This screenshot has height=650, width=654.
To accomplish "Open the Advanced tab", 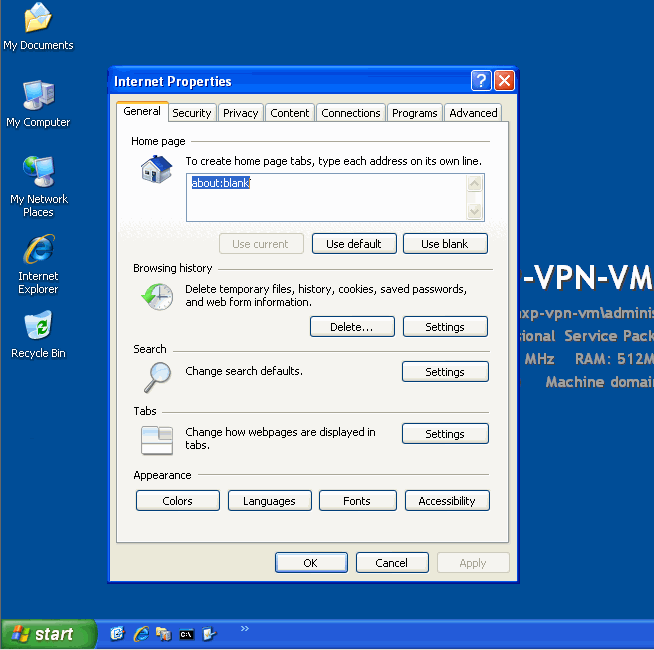I will [x=473, y=113].
